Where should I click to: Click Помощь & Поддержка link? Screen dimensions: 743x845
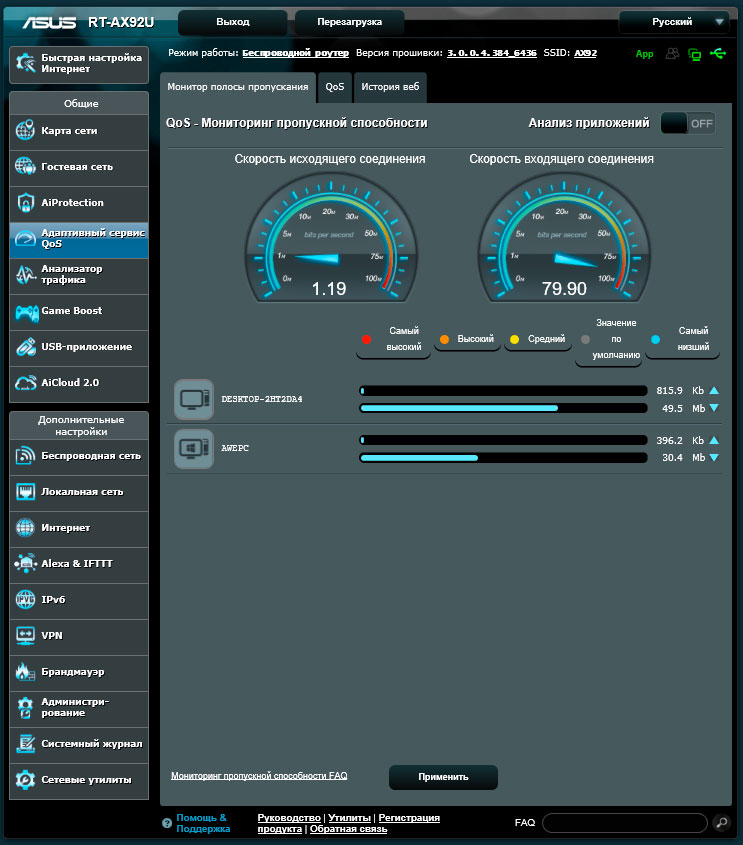(203, 823)
